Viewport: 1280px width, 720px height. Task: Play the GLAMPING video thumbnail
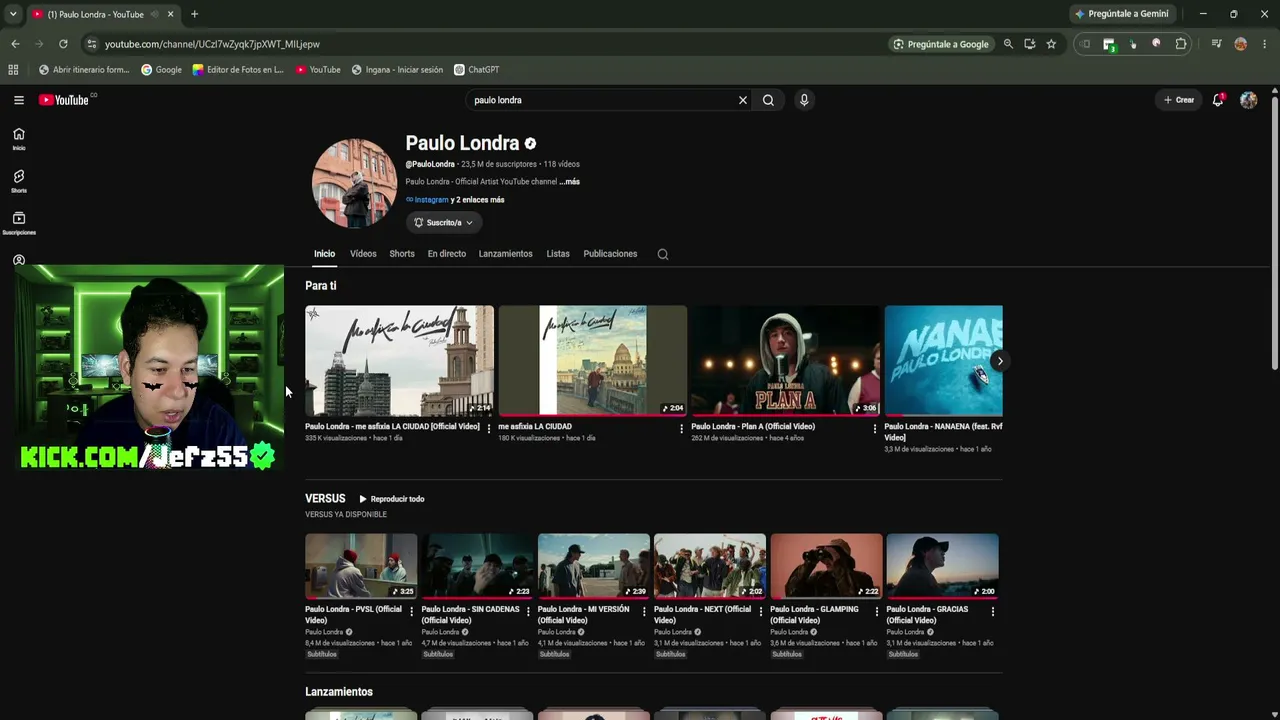pos(826,566)
